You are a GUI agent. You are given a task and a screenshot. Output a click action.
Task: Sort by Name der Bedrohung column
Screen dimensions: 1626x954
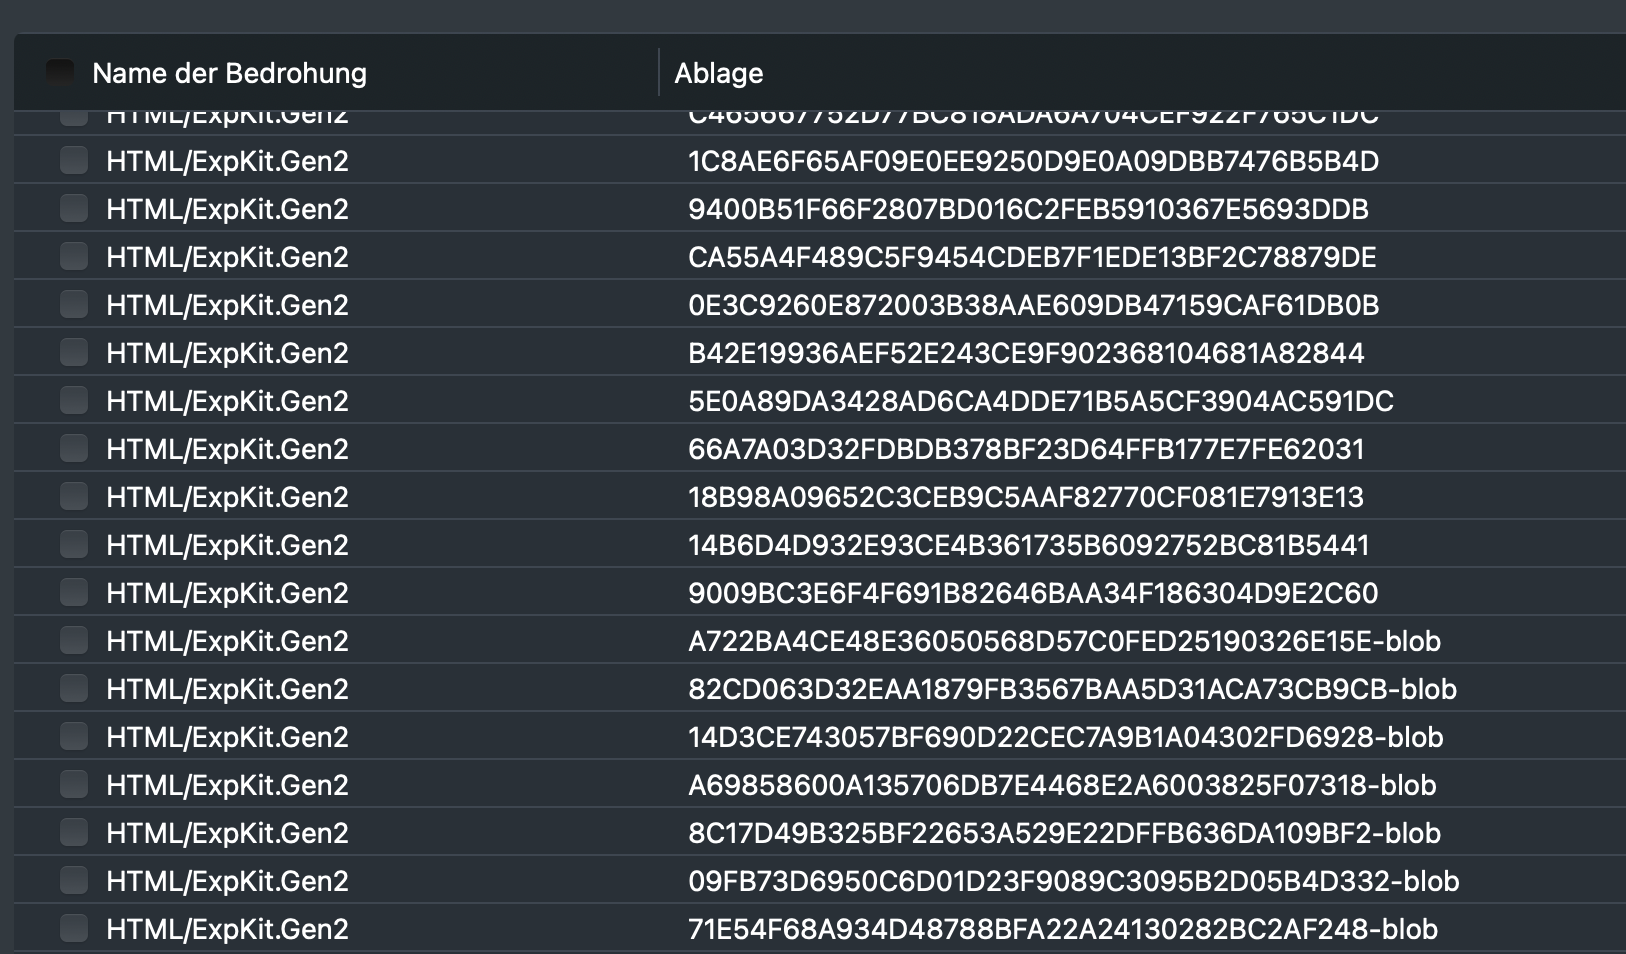coord(229,73)
